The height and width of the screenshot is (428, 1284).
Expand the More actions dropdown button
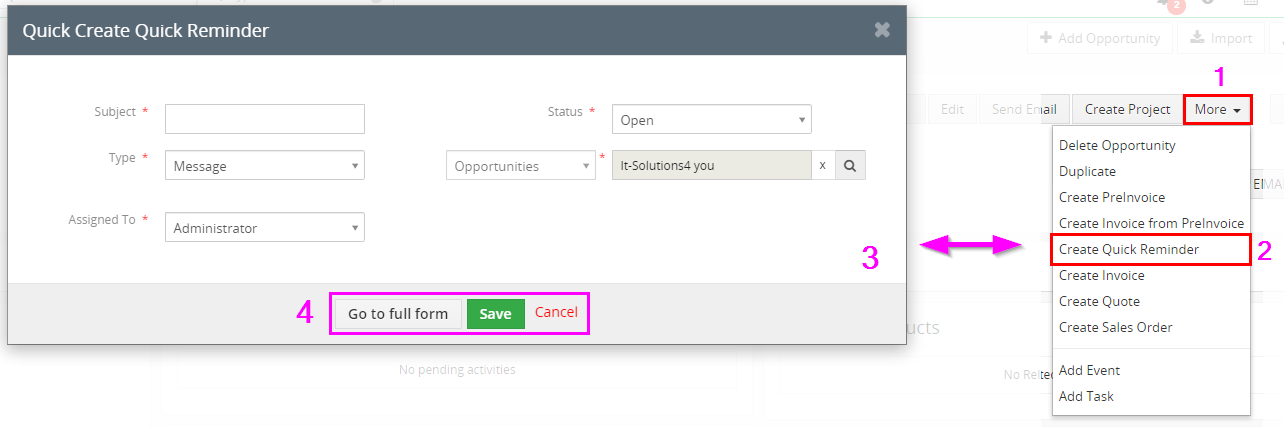click(x=1217, y=109)
